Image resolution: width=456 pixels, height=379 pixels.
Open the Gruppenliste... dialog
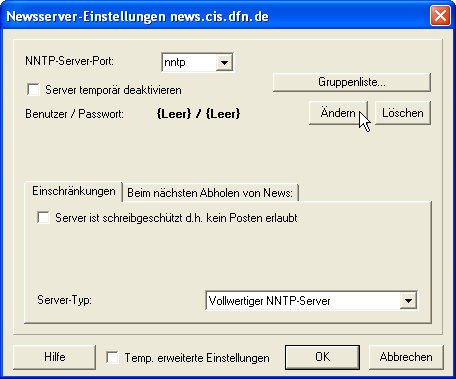[352, 82]
